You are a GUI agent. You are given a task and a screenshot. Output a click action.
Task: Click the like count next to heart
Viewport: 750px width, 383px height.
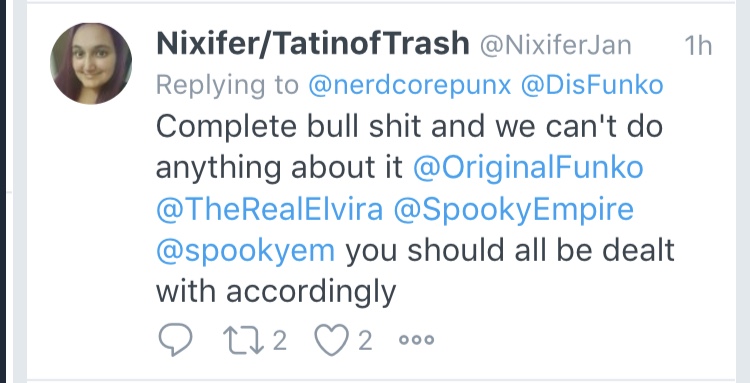click(x=364, y=340)
